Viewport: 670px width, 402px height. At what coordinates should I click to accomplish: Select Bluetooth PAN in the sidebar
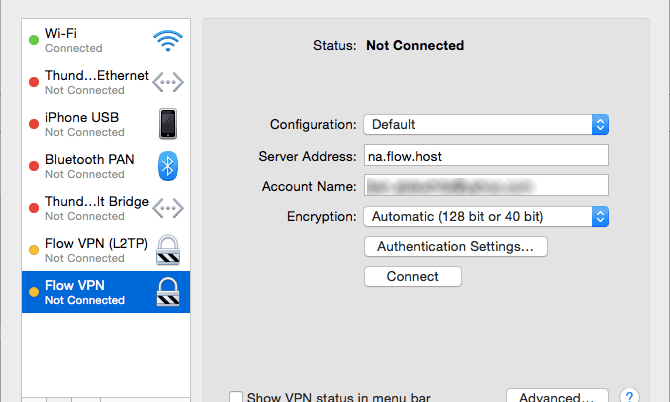tap(90, 166)
